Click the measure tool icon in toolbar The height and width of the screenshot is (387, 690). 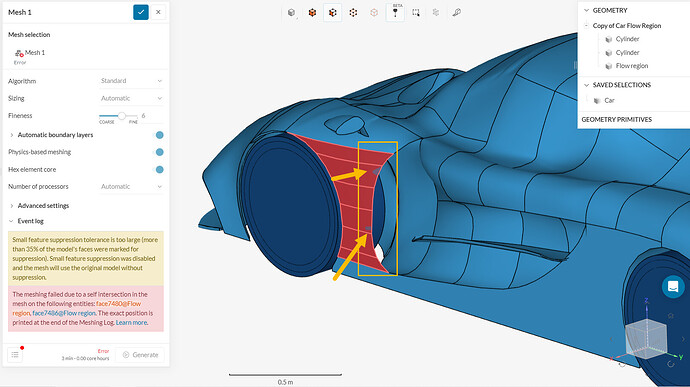click(457, 12)
